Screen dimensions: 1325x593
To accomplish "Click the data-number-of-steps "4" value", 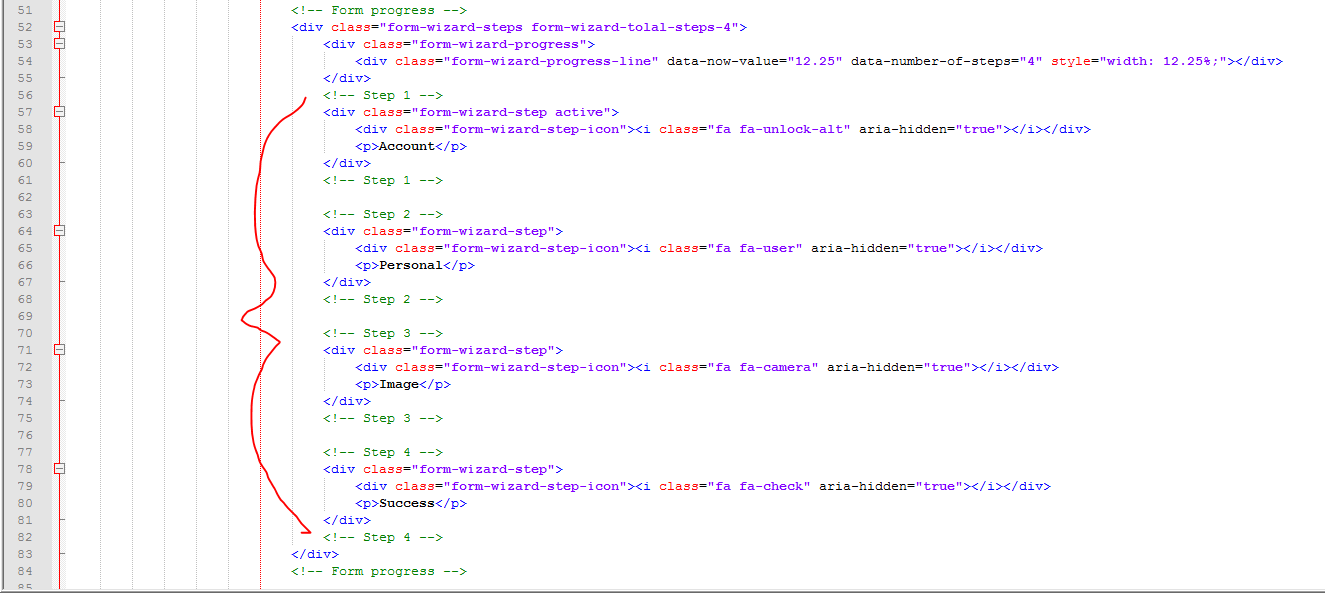I will [x=1031, y=61].
